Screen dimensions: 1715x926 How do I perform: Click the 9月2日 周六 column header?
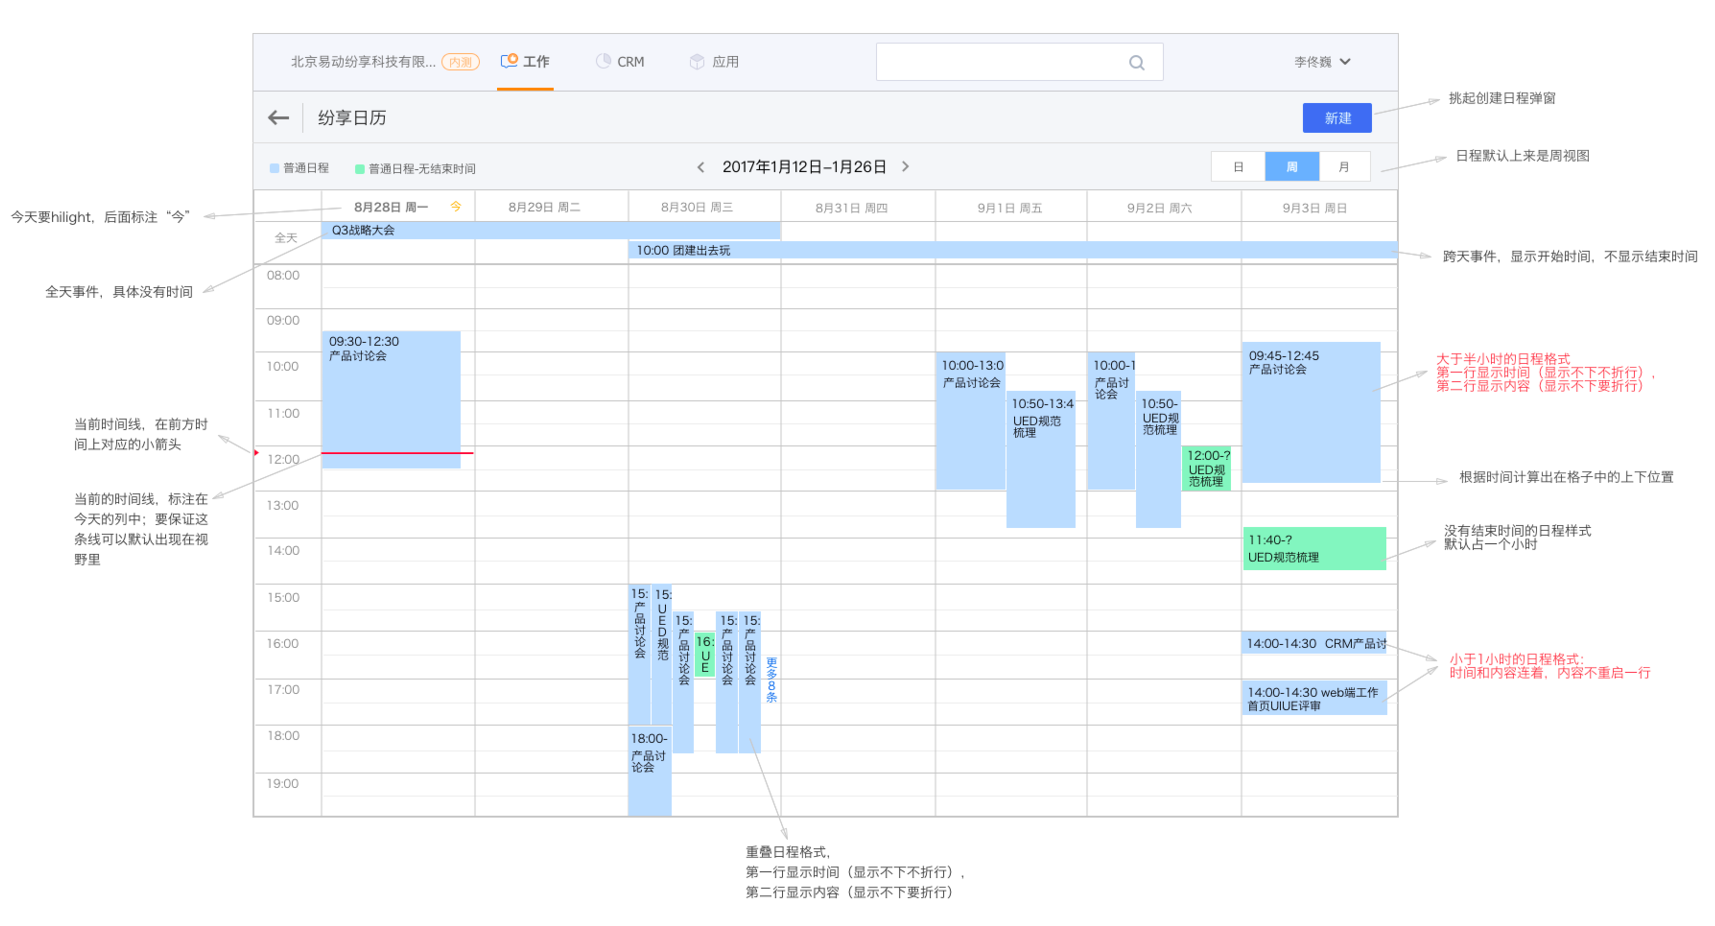pos(1159,208)
